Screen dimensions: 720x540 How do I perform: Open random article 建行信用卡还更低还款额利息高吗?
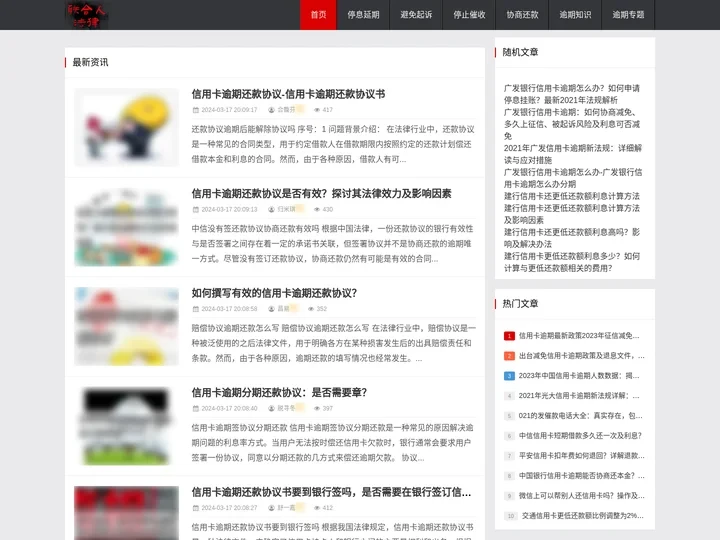coord(572,238)
